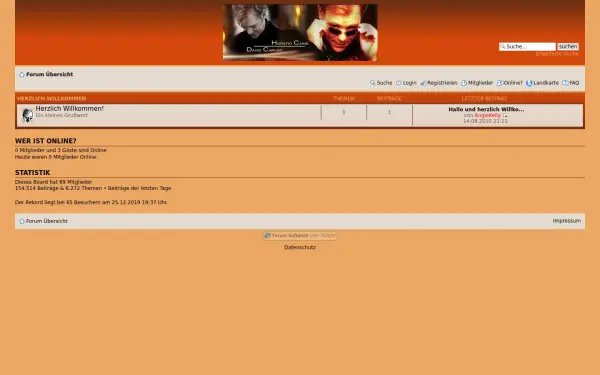Click the 'Ein kleines Grußwort' description text
The image size is (600, 375).
62,115
